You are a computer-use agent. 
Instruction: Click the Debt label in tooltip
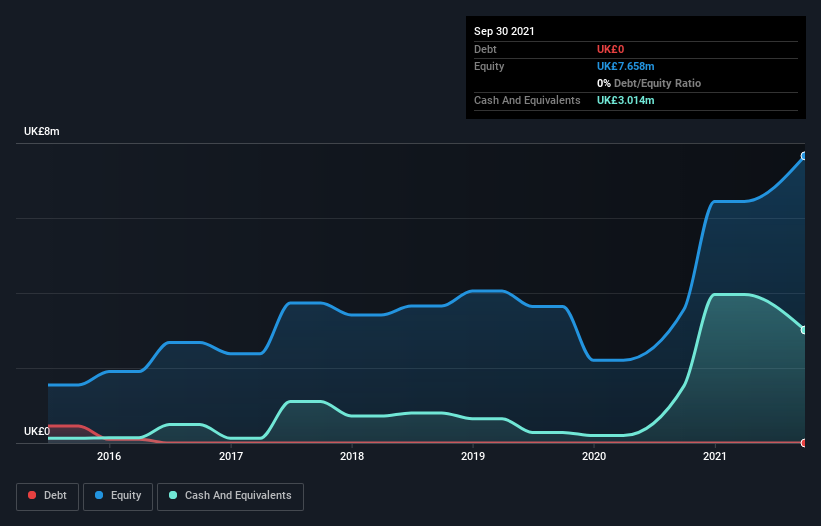point(485,49)
